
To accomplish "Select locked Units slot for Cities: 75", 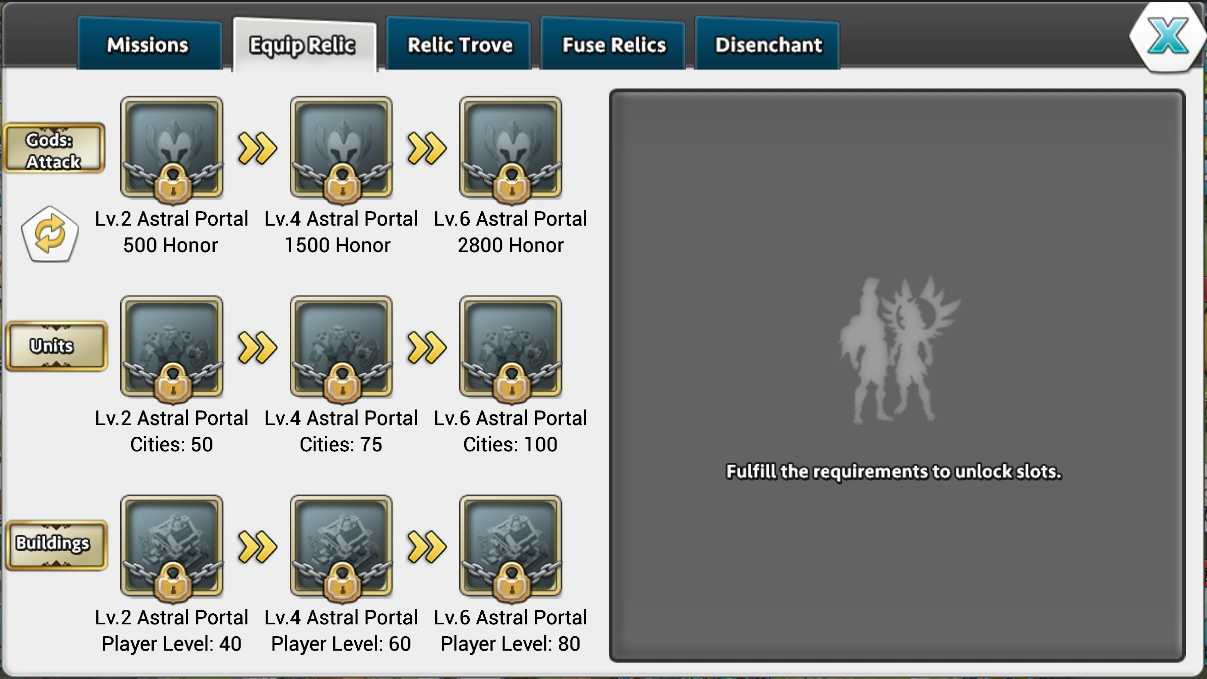I will 341,347.
